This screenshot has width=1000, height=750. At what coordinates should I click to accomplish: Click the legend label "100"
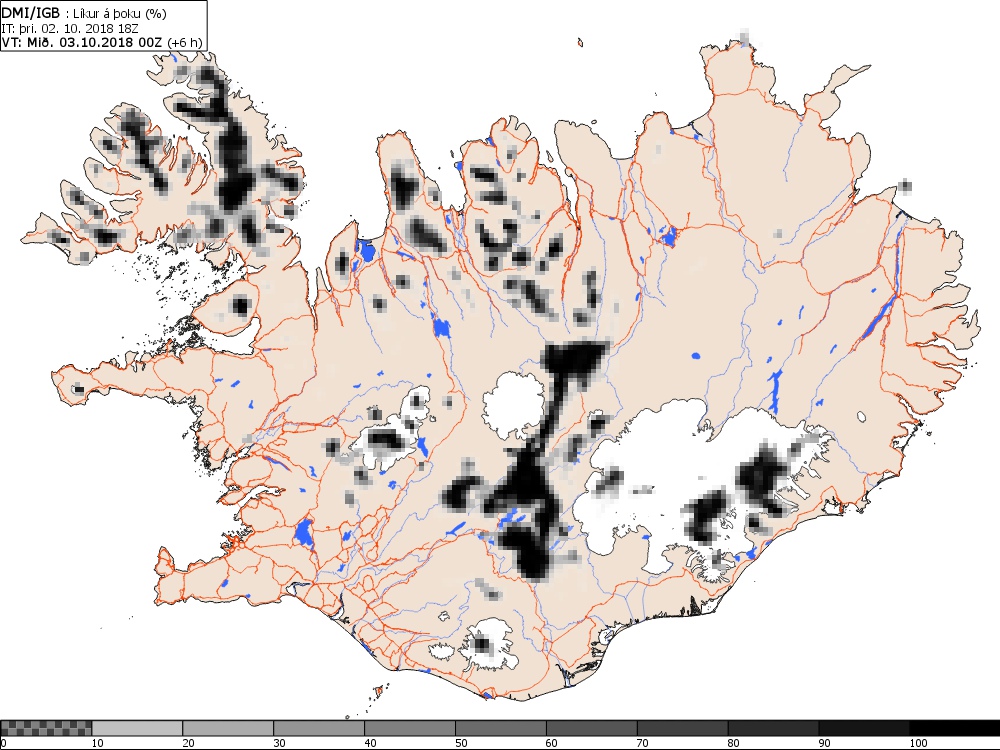(x=918, y=743)
